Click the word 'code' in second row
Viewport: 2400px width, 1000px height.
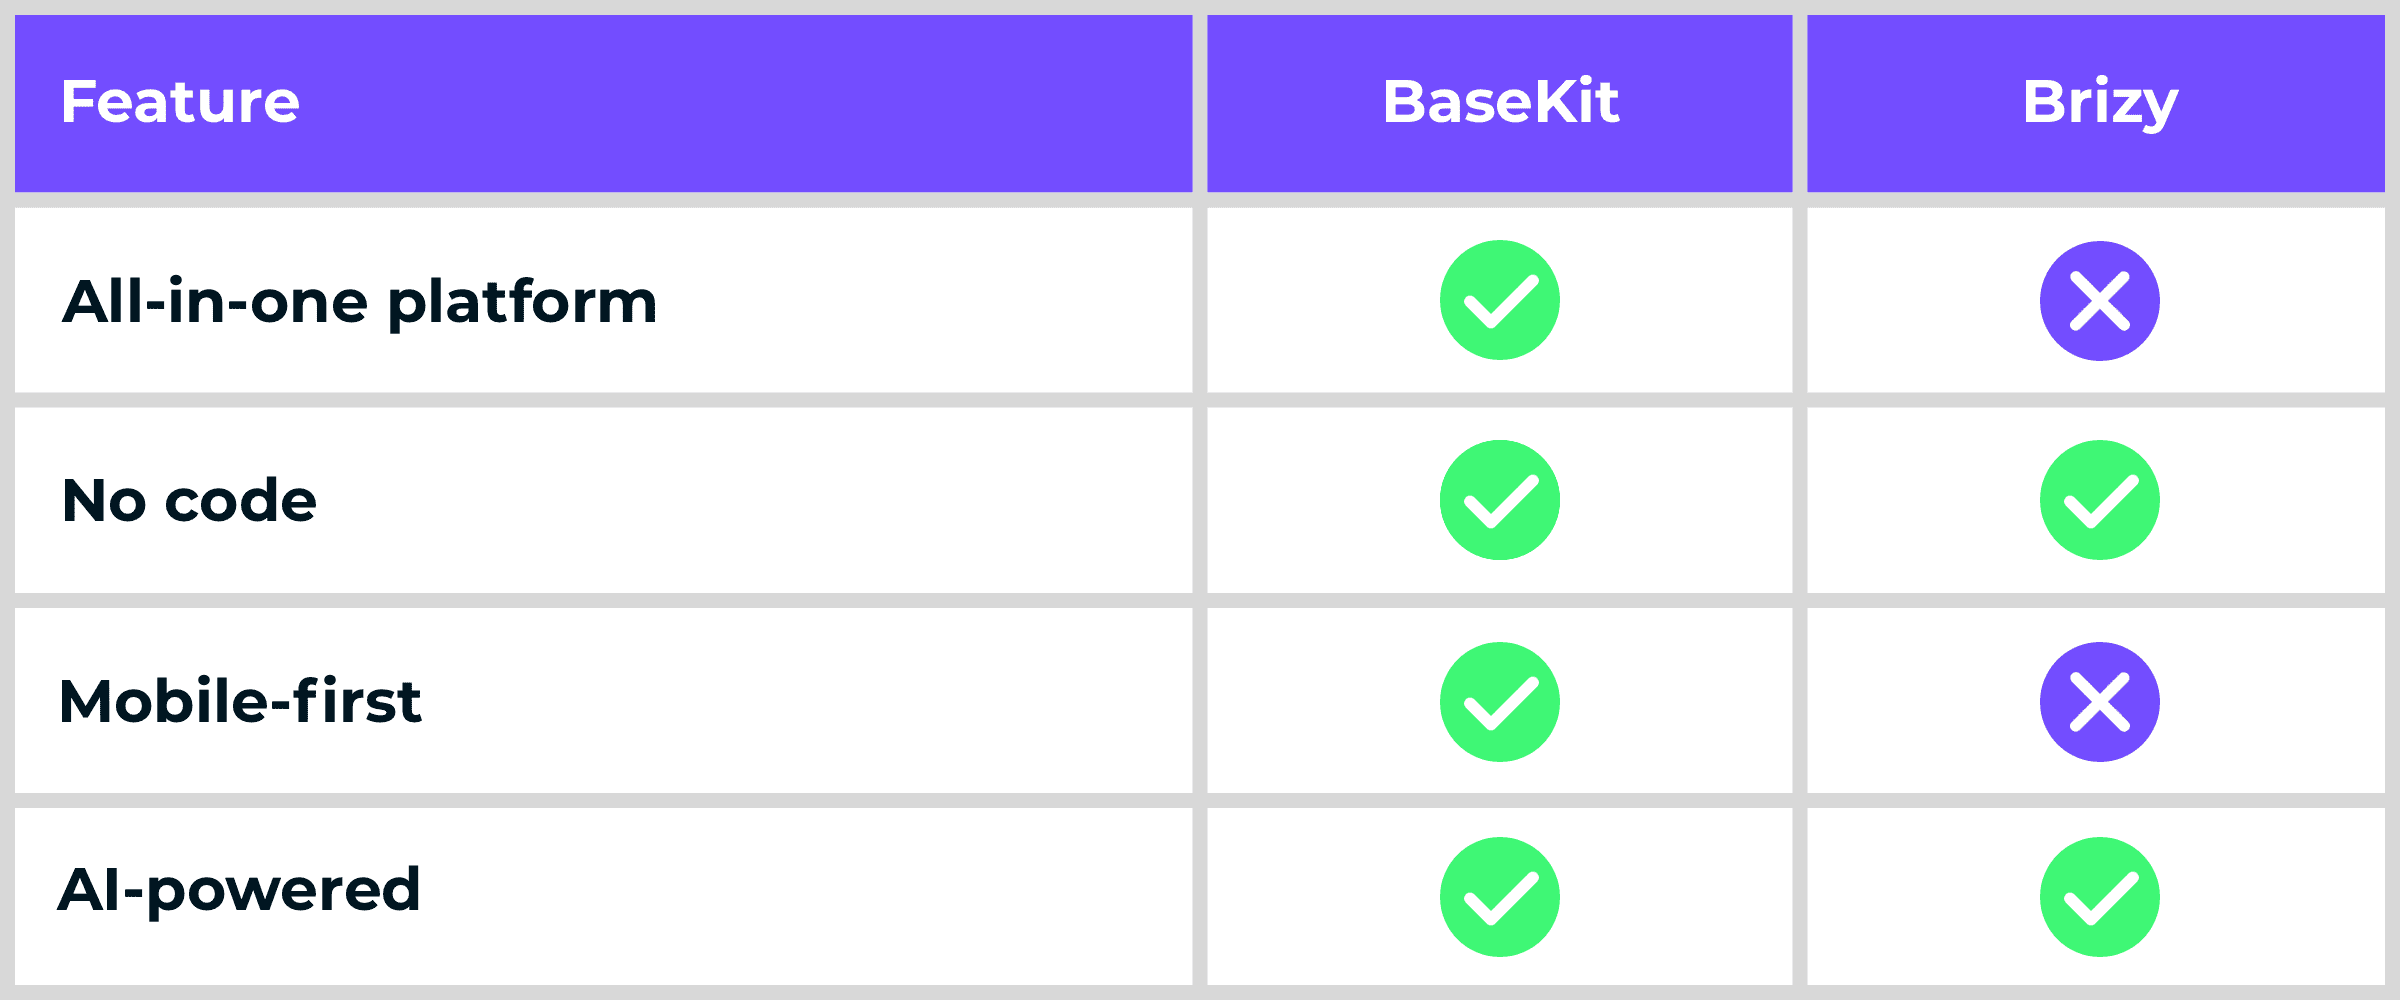coord(240,501)
